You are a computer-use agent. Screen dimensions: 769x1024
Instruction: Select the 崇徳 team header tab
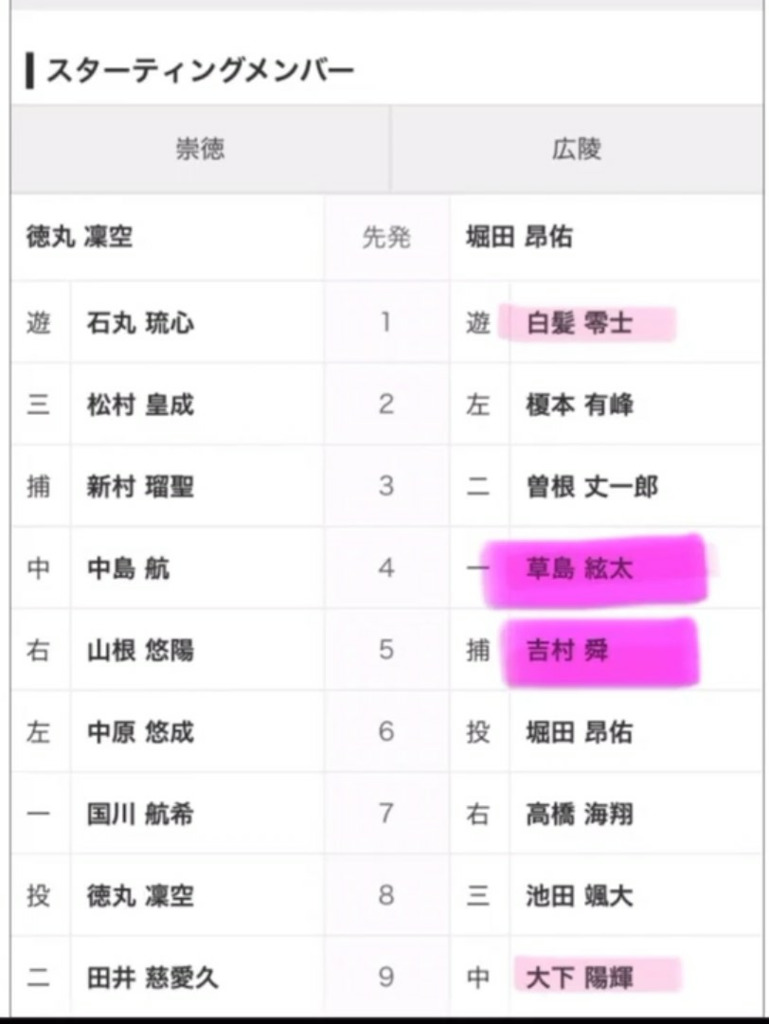click(x=200, y=149)
